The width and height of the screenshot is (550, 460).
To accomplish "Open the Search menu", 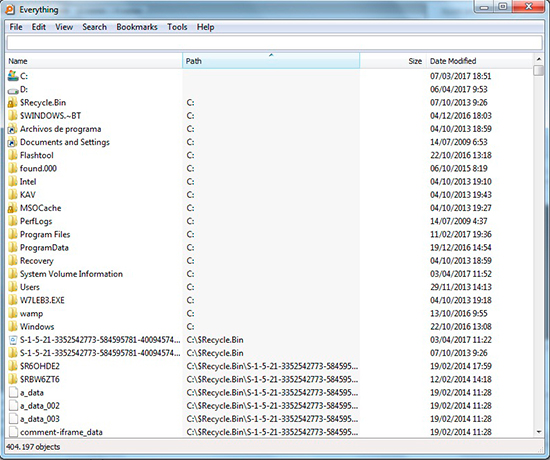I will [94, 27].
